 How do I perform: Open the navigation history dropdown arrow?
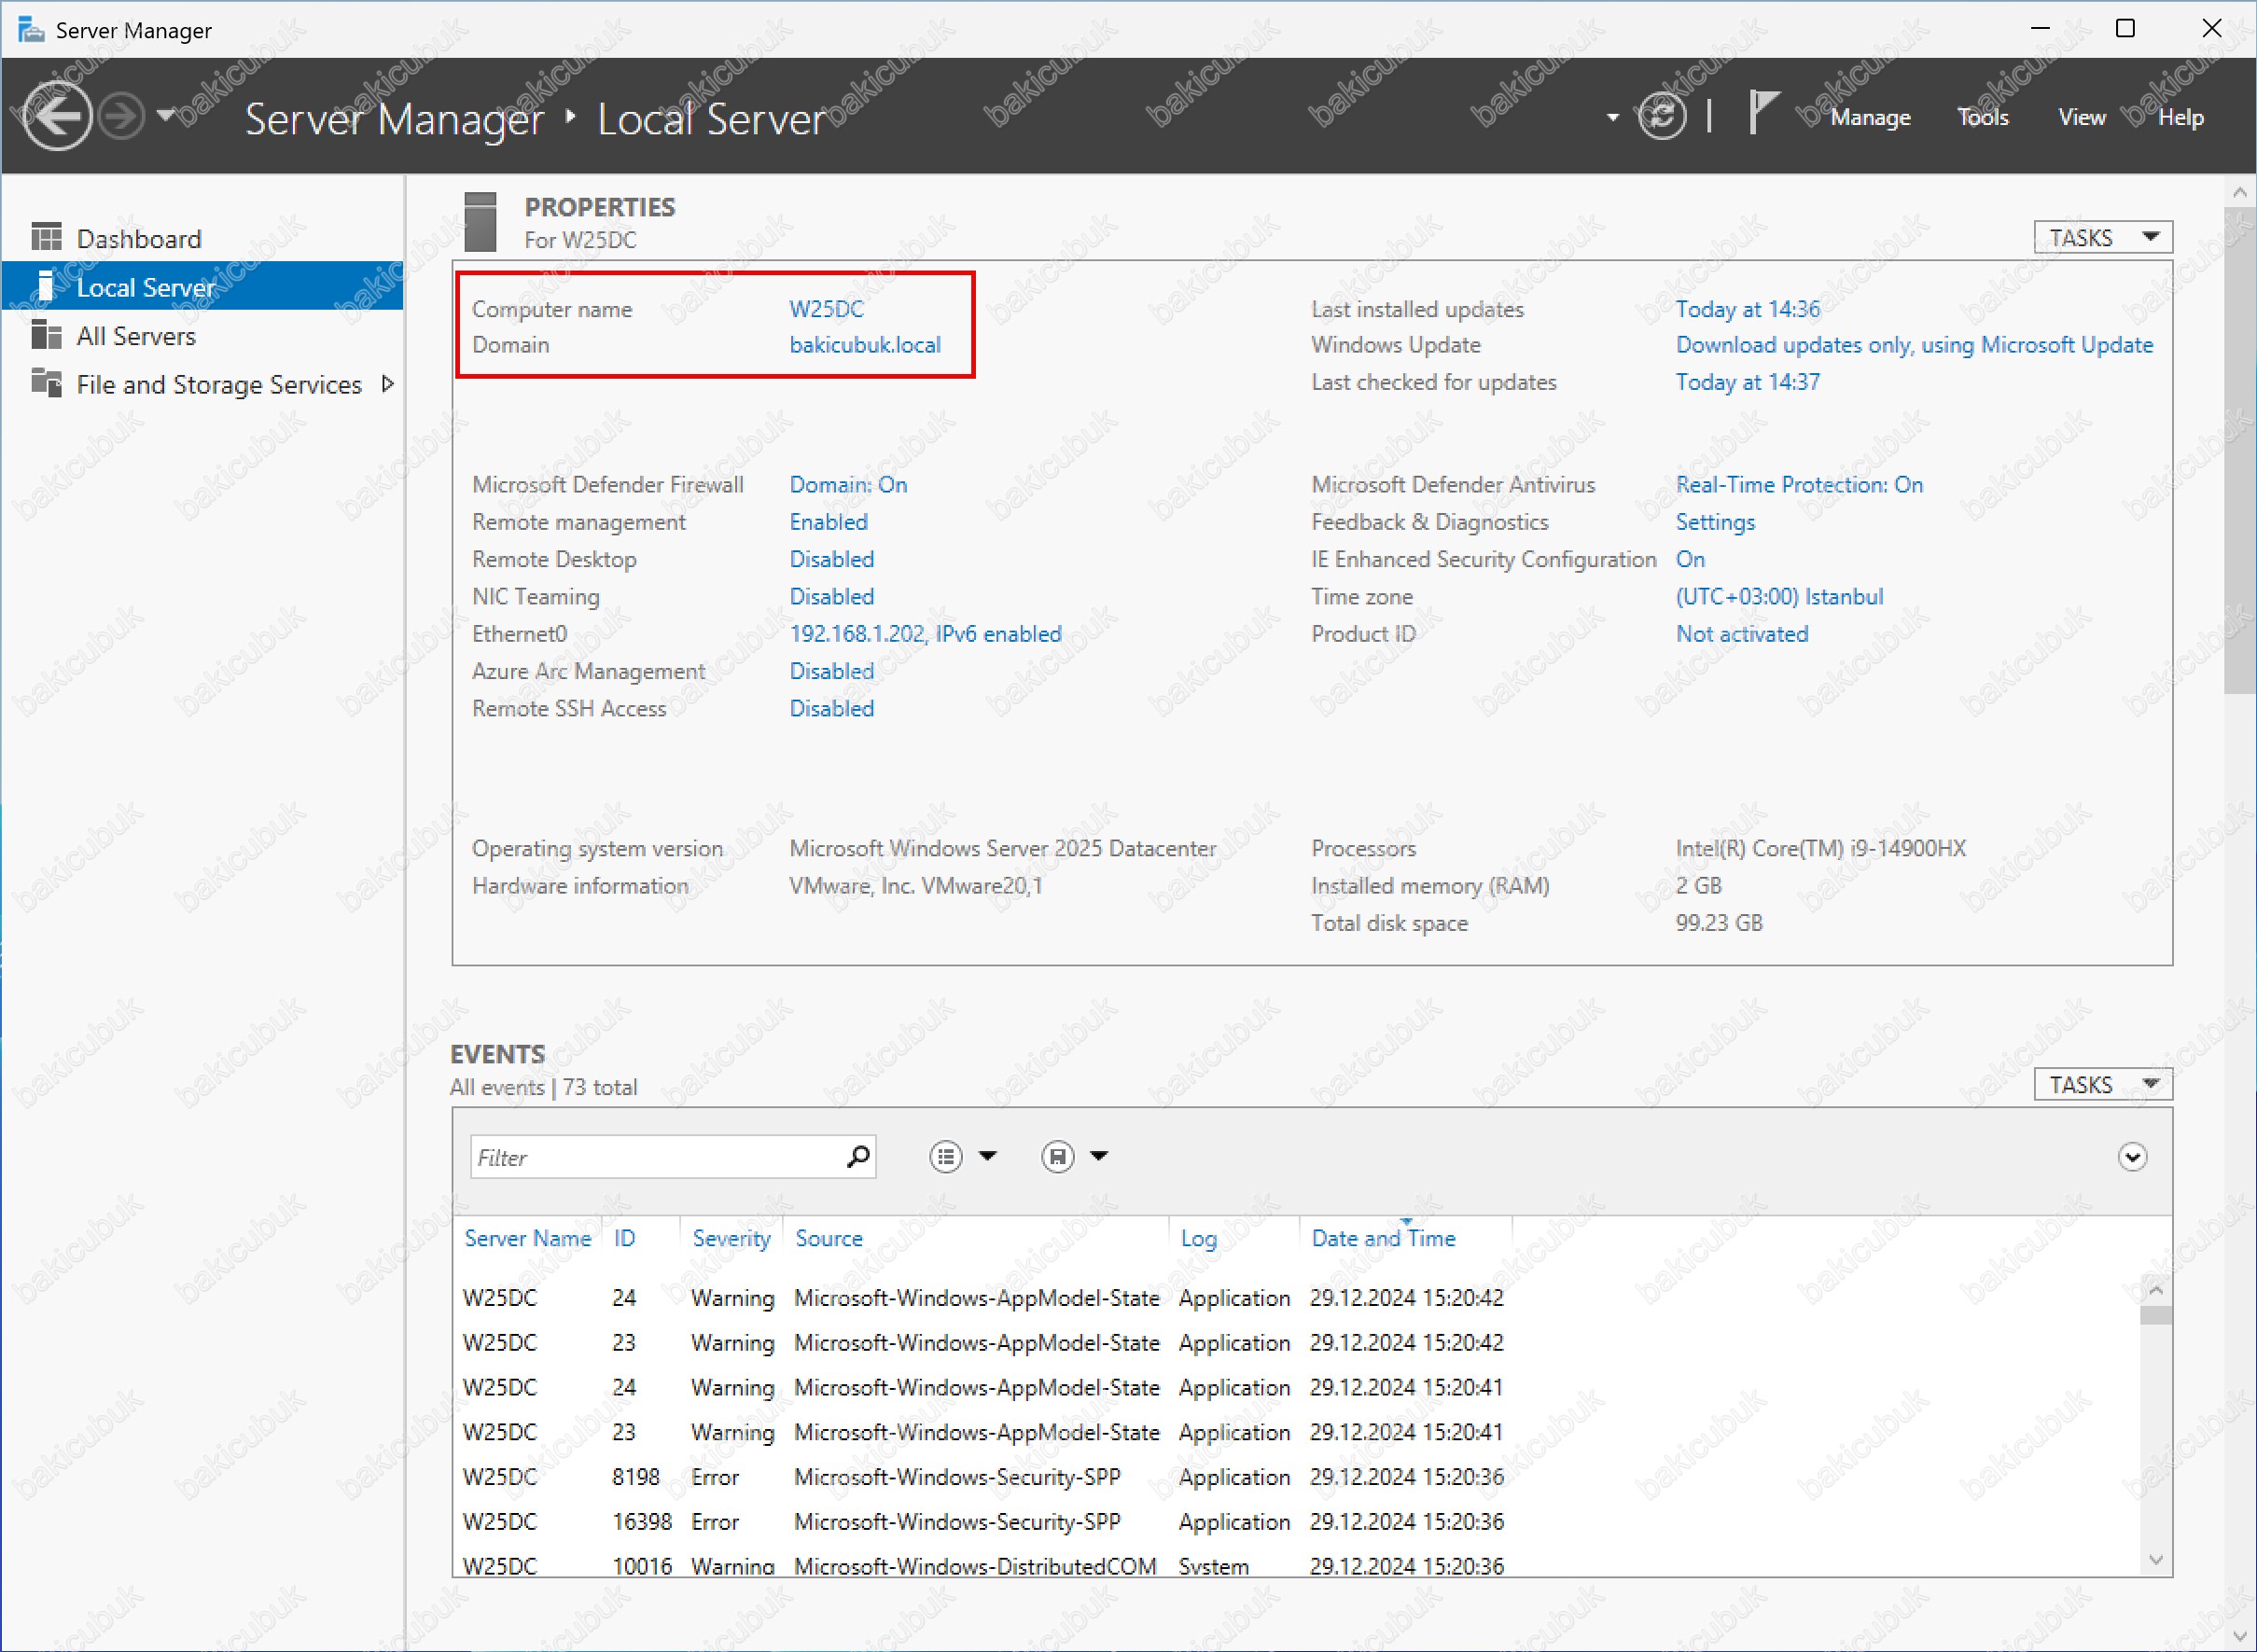coord(166,114)
